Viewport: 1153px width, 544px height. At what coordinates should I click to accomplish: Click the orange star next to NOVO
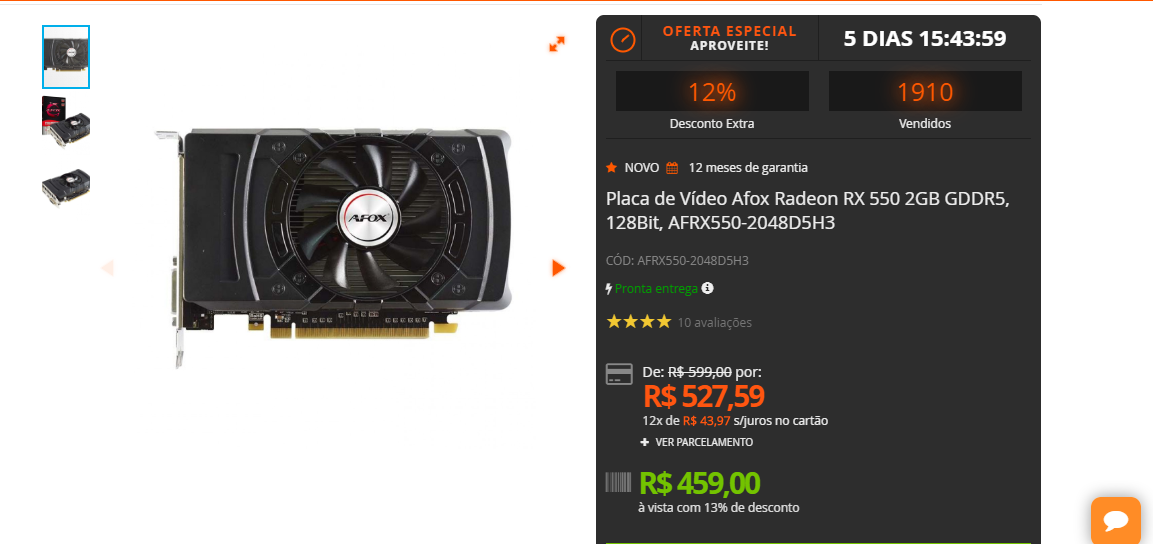tap(611, 168)
